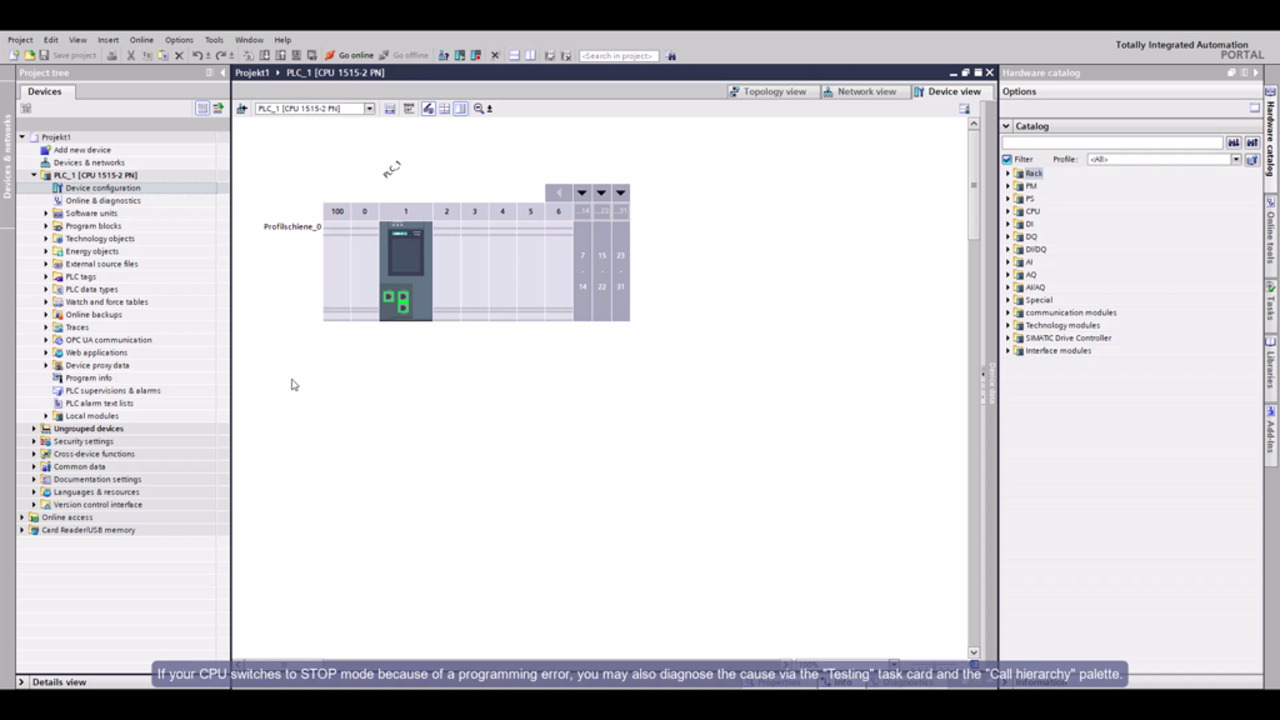Viewport: 1280px width, 720px height.
Task: Collapse the Project tree panel with arrow icon
Action: 222,73
